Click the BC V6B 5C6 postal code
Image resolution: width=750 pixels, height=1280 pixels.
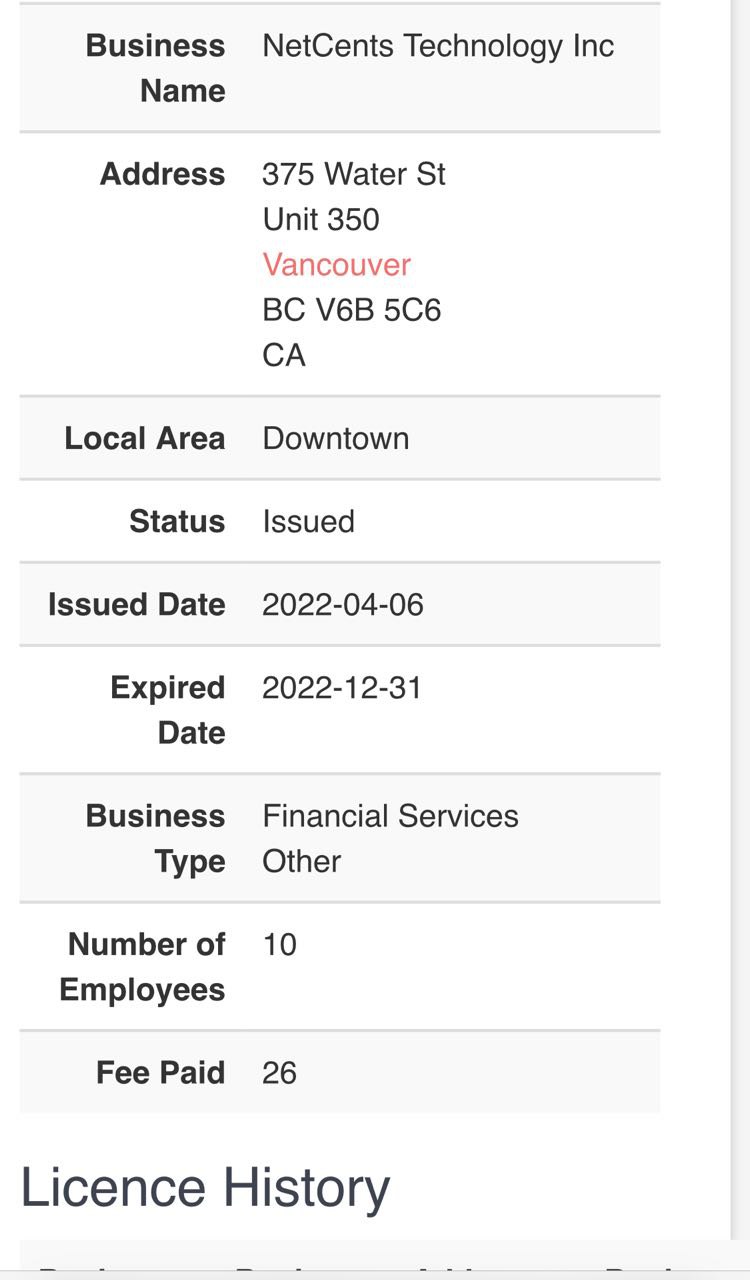coord(351,310)
